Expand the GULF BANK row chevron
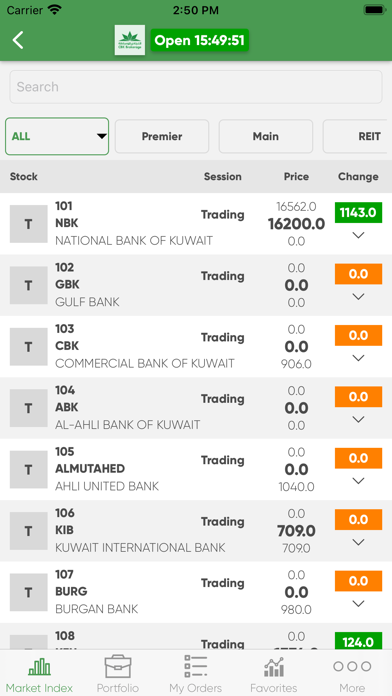Viewport: 392px width, 696px height. click(358, 297)
